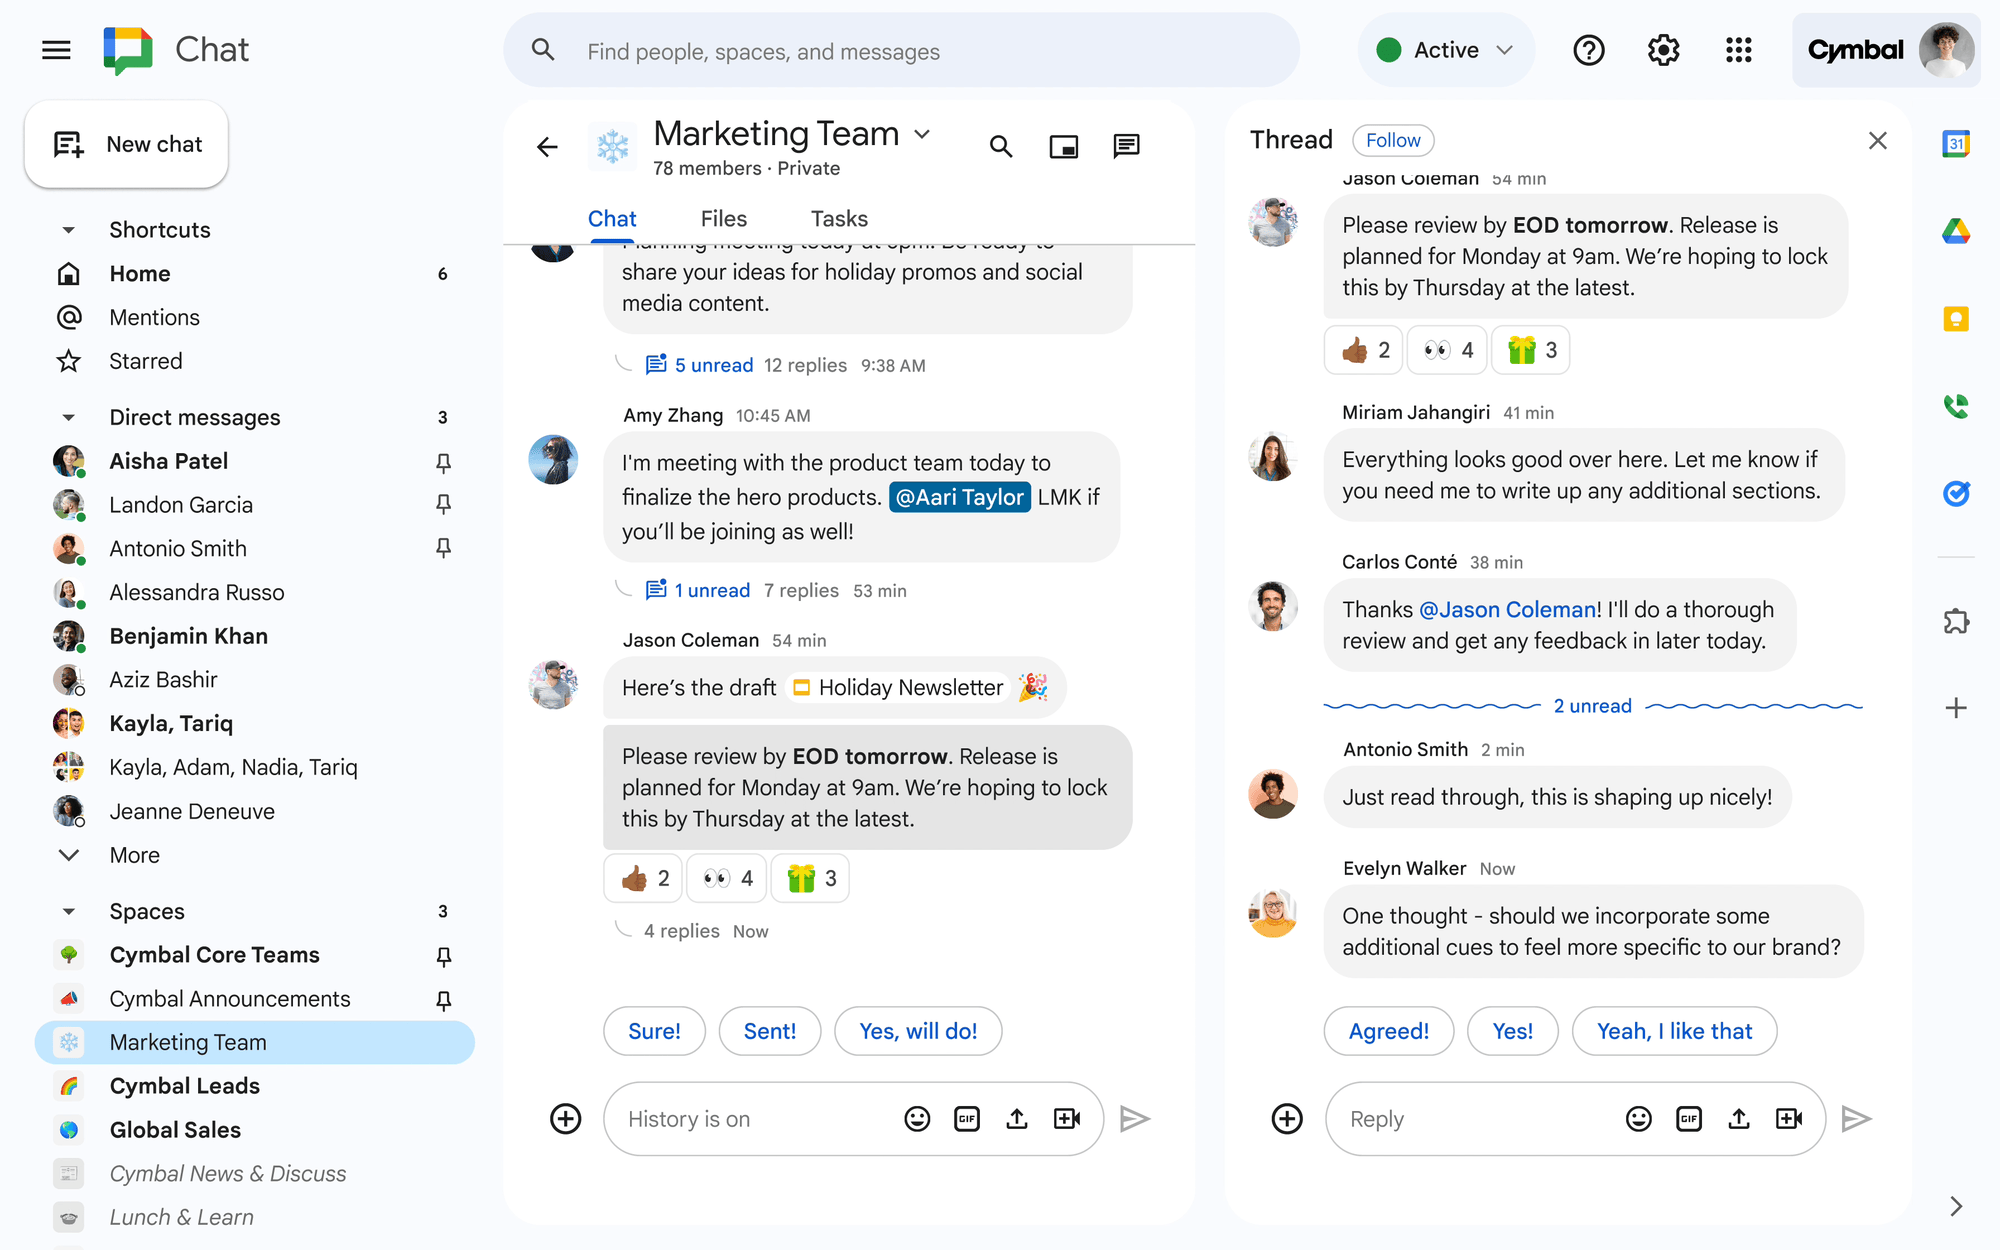Viewport: 2000px width, 1250px height.
Task: Toggle pin for Landon Garcia conversation
Action: click(444, 505)
